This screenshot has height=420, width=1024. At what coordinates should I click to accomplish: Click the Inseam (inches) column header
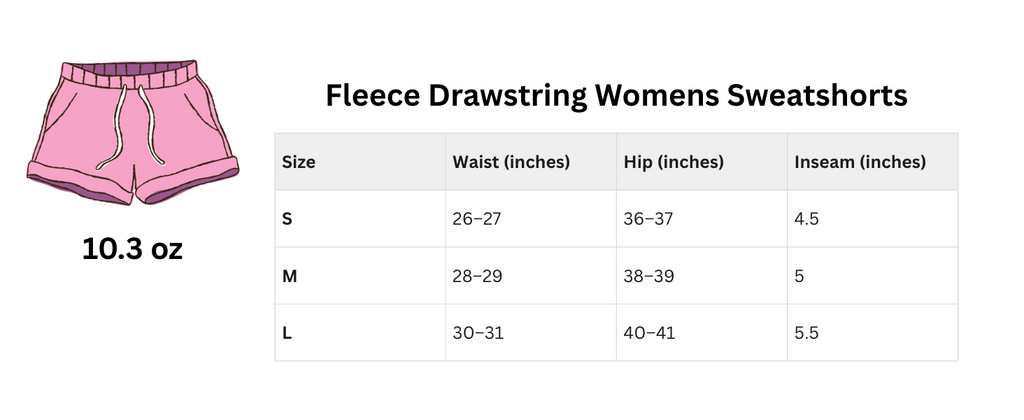pos(860,161)
